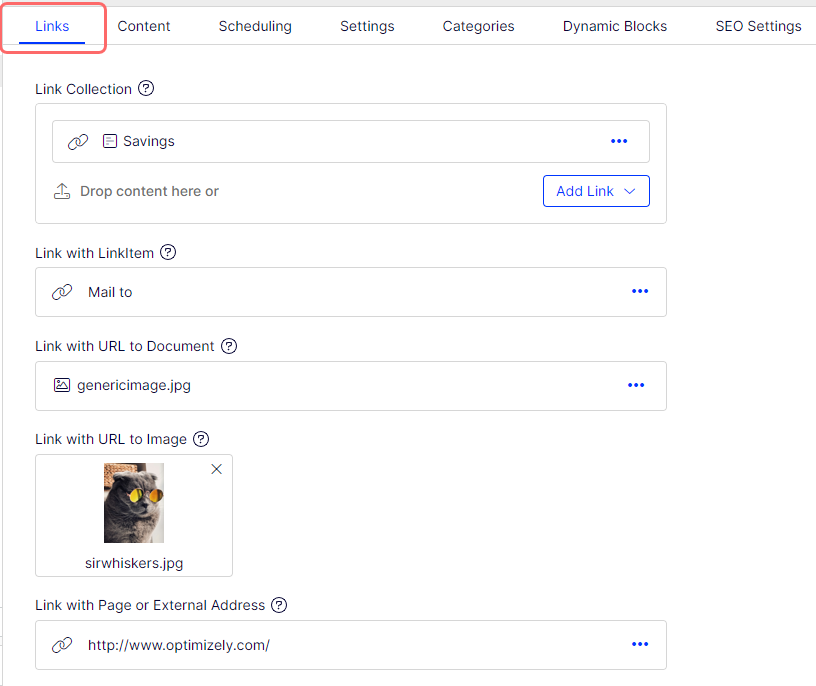Select the genericimage.jpg file name
Viewport: 816px width, 686px height.
(134, 385)
